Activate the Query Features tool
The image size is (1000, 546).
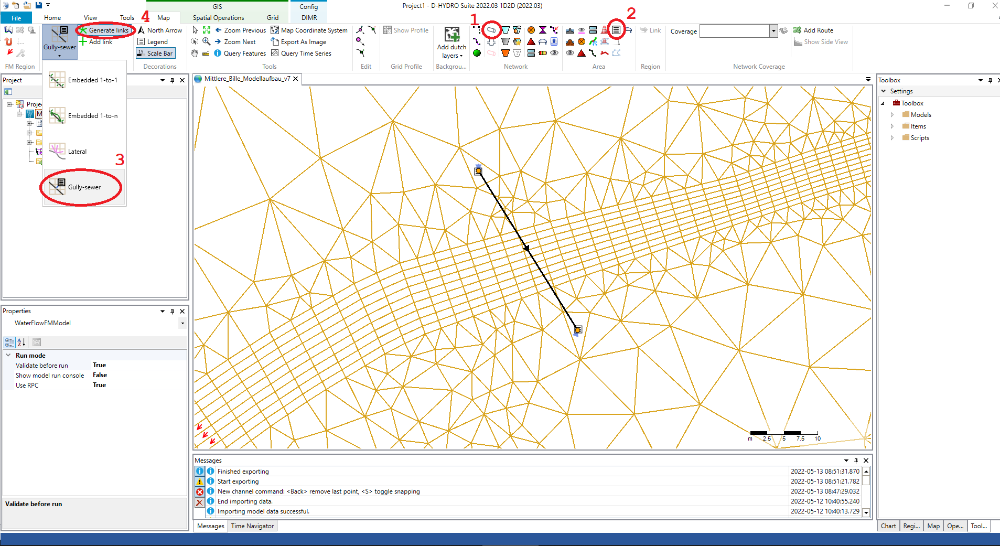tap(240, 54)
